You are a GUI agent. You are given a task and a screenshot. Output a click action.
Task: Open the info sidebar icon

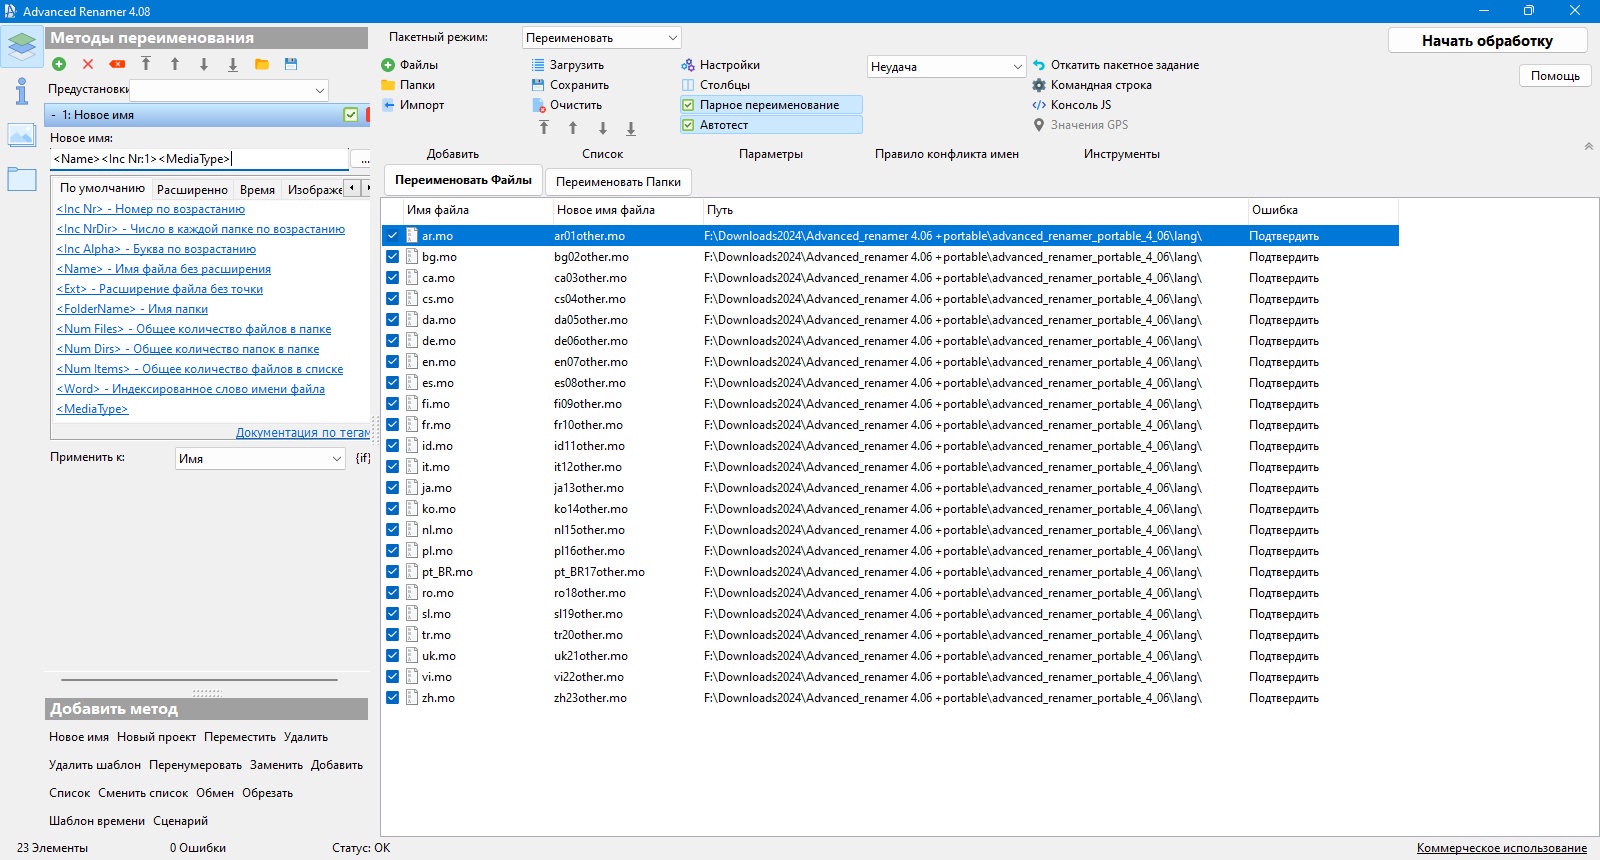(21, 91)
